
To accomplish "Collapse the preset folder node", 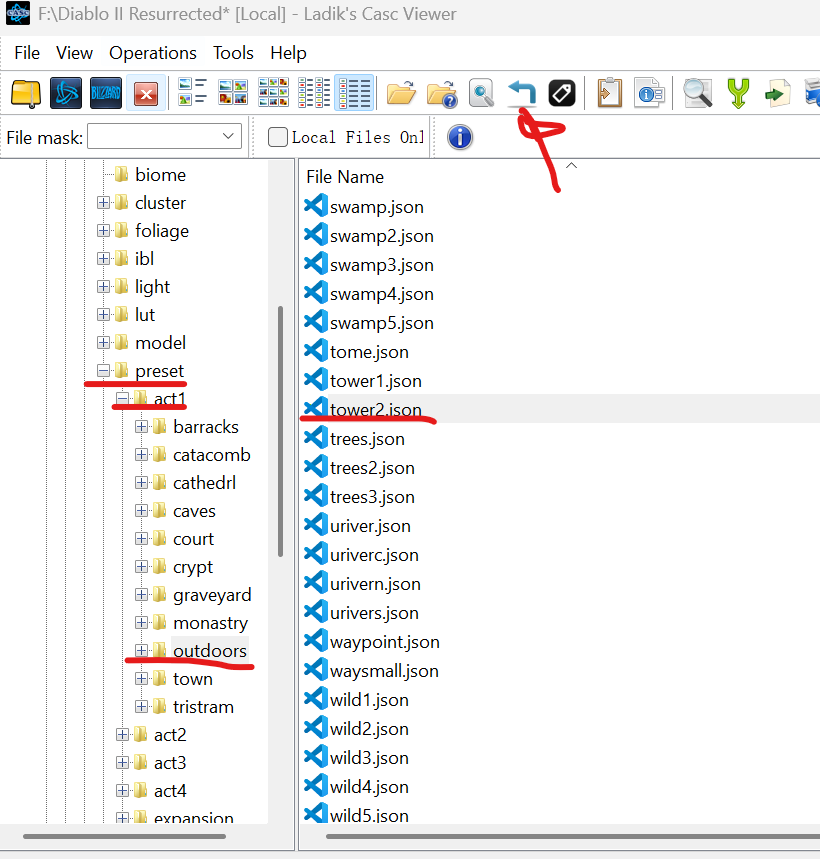I will coord(103,370).
